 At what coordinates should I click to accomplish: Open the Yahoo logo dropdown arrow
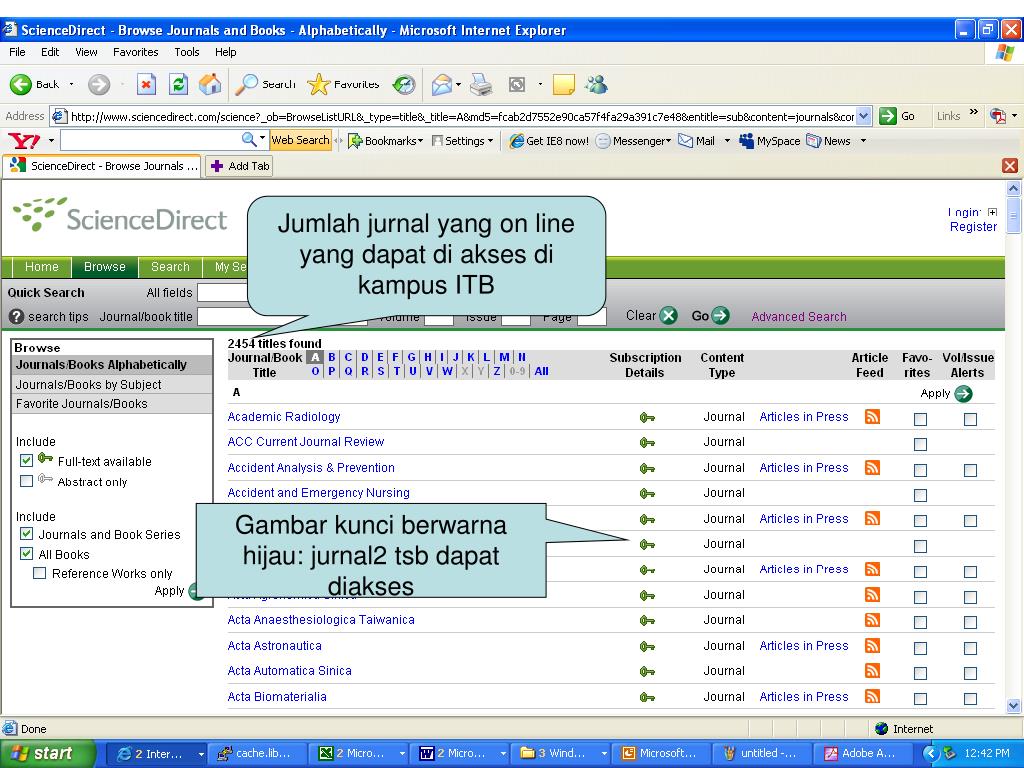pos(51,141)
